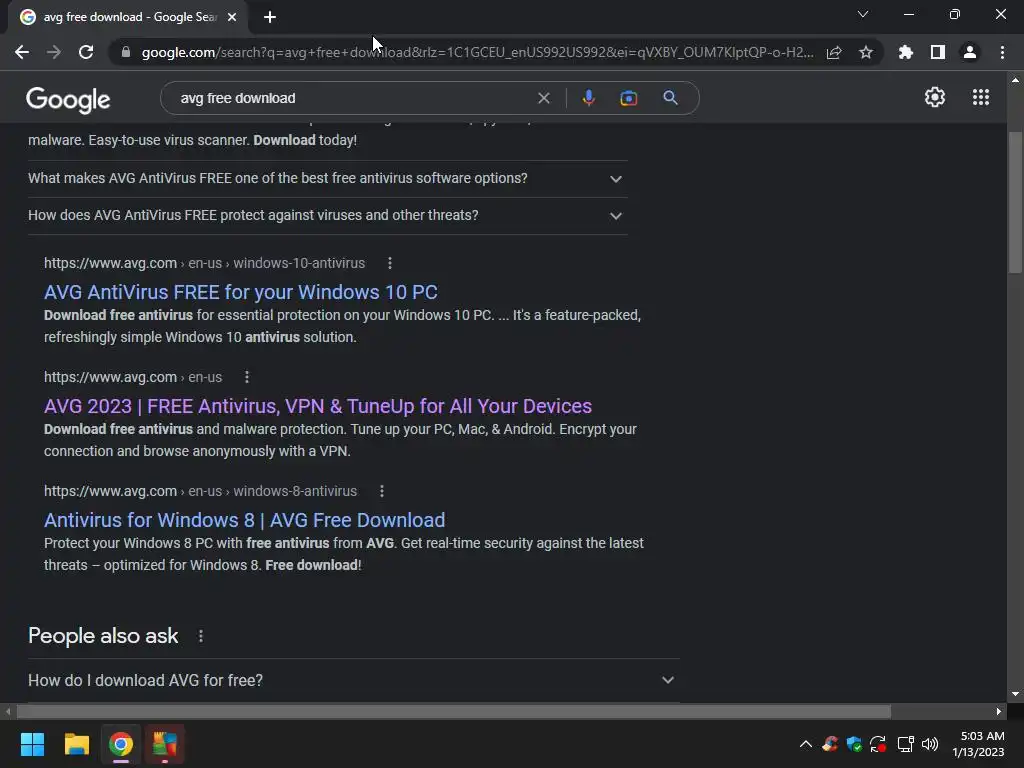Open File Explorer from the taskbar

[x=76, y=744]
